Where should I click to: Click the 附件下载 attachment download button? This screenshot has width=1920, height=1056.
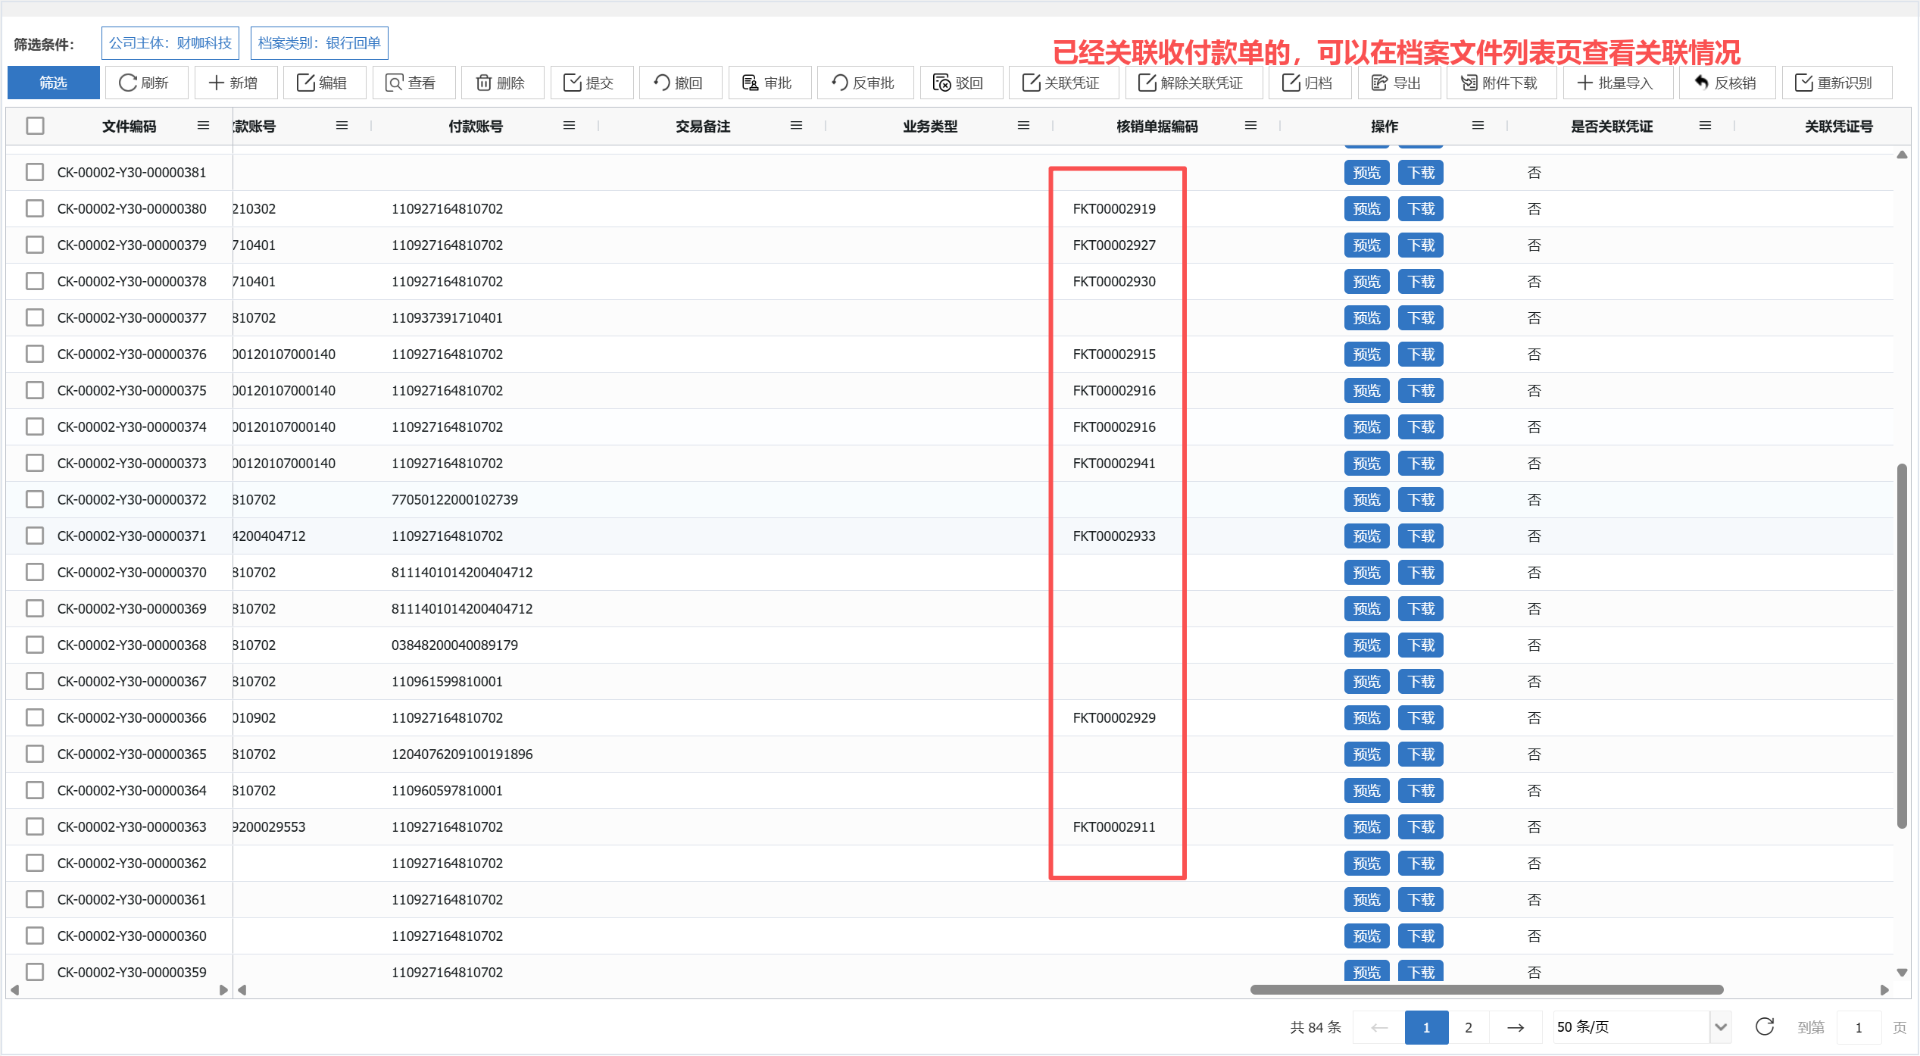coord(1500,83)
